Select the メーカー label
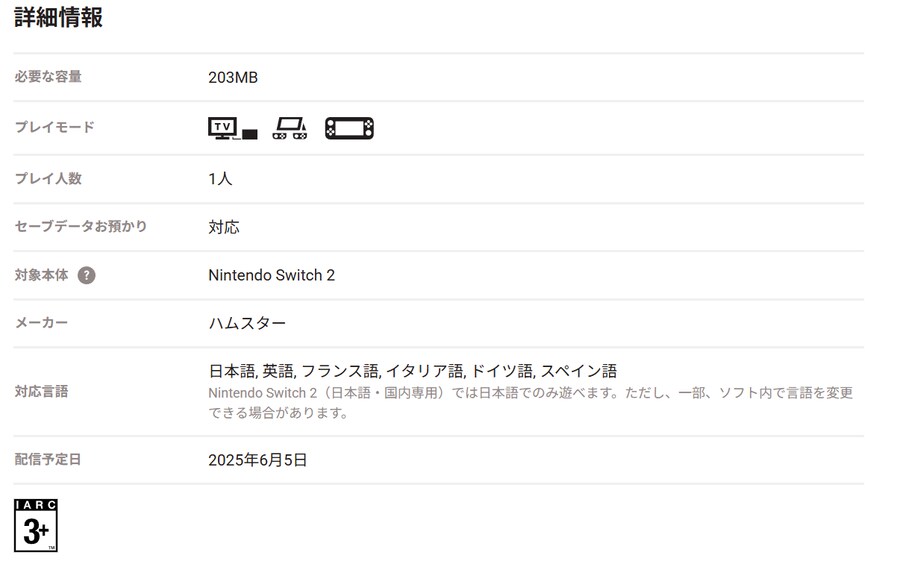Viewport: 900px width, 561px height. [x=41, y=323]
